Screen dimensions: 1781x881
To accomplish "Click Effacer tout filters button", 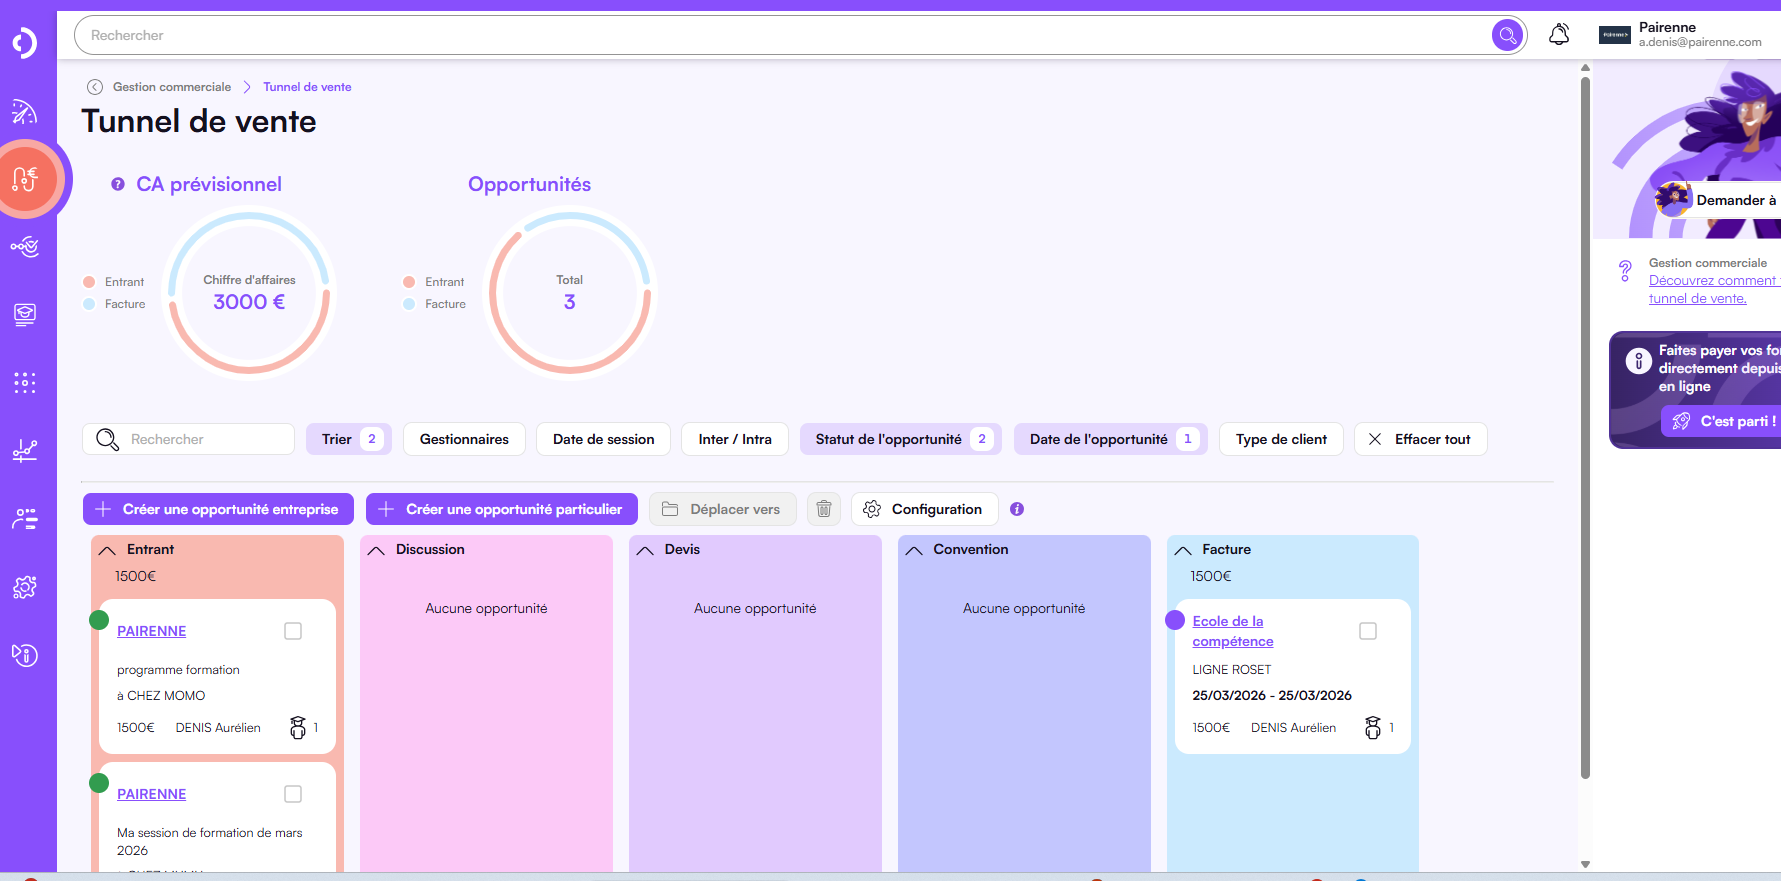I will (x=1421, y=439).
